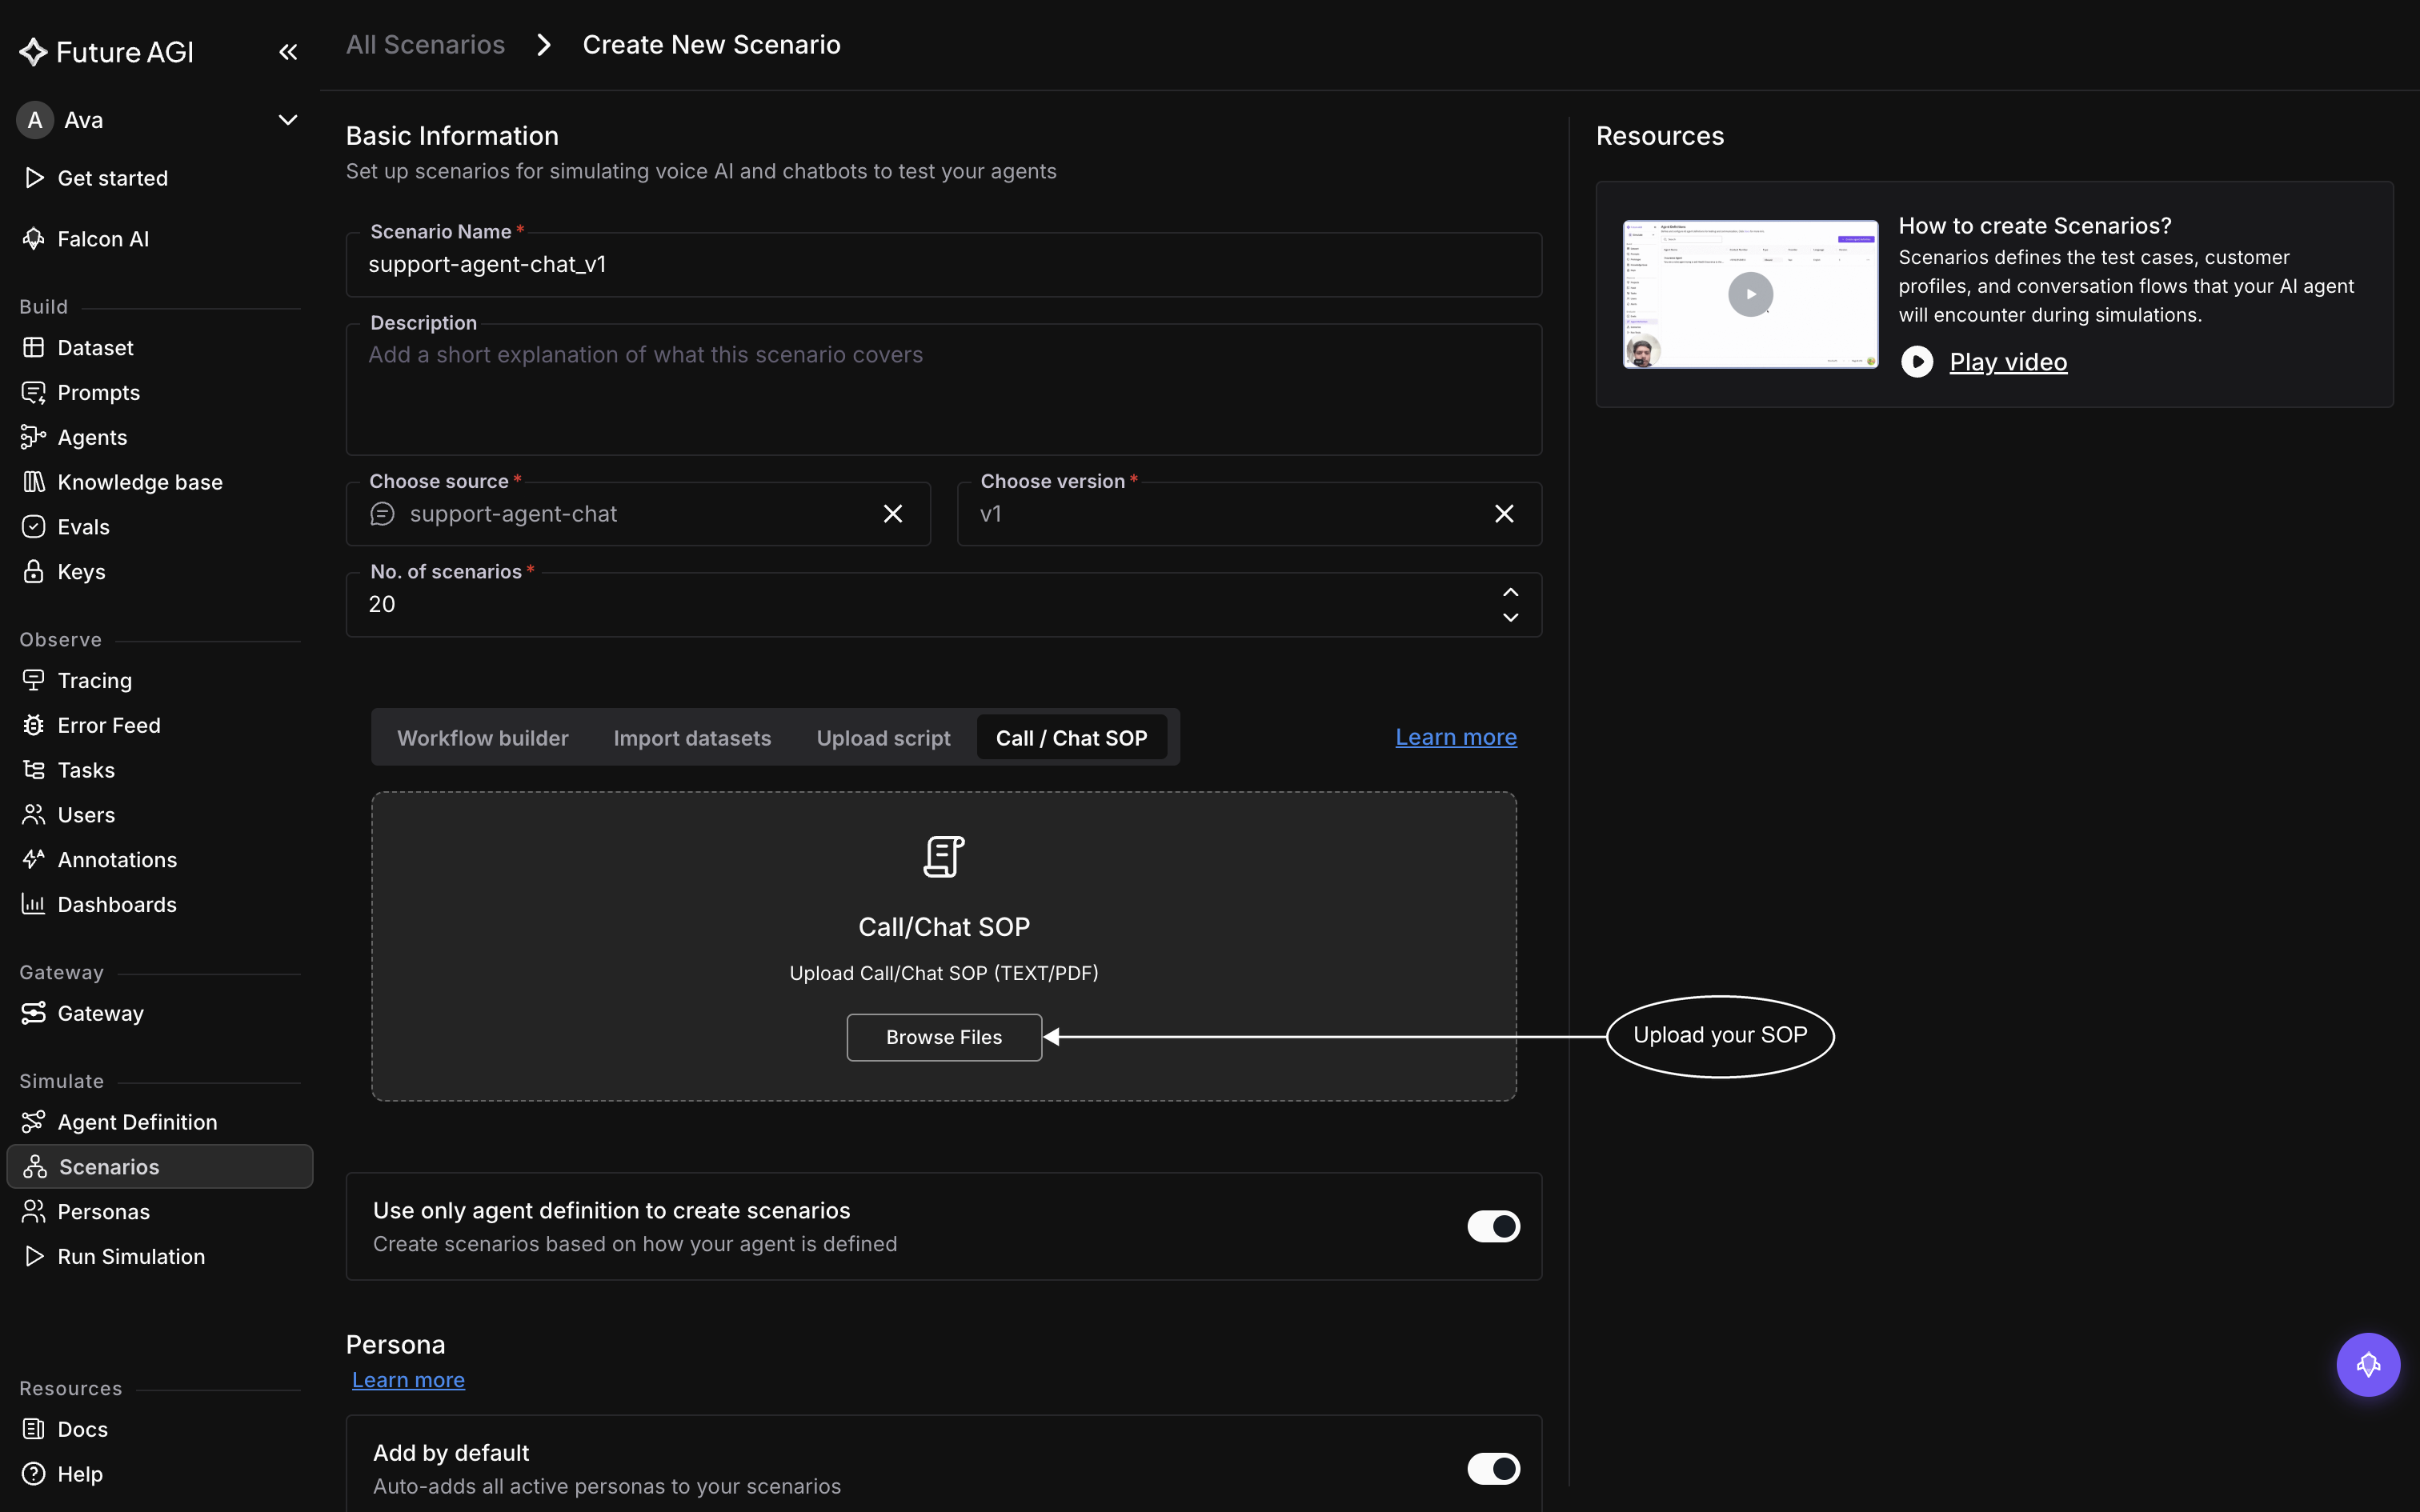Increase number of scenarios with up arrow
This screenshot has width=2420, height=1512.
1510,592
